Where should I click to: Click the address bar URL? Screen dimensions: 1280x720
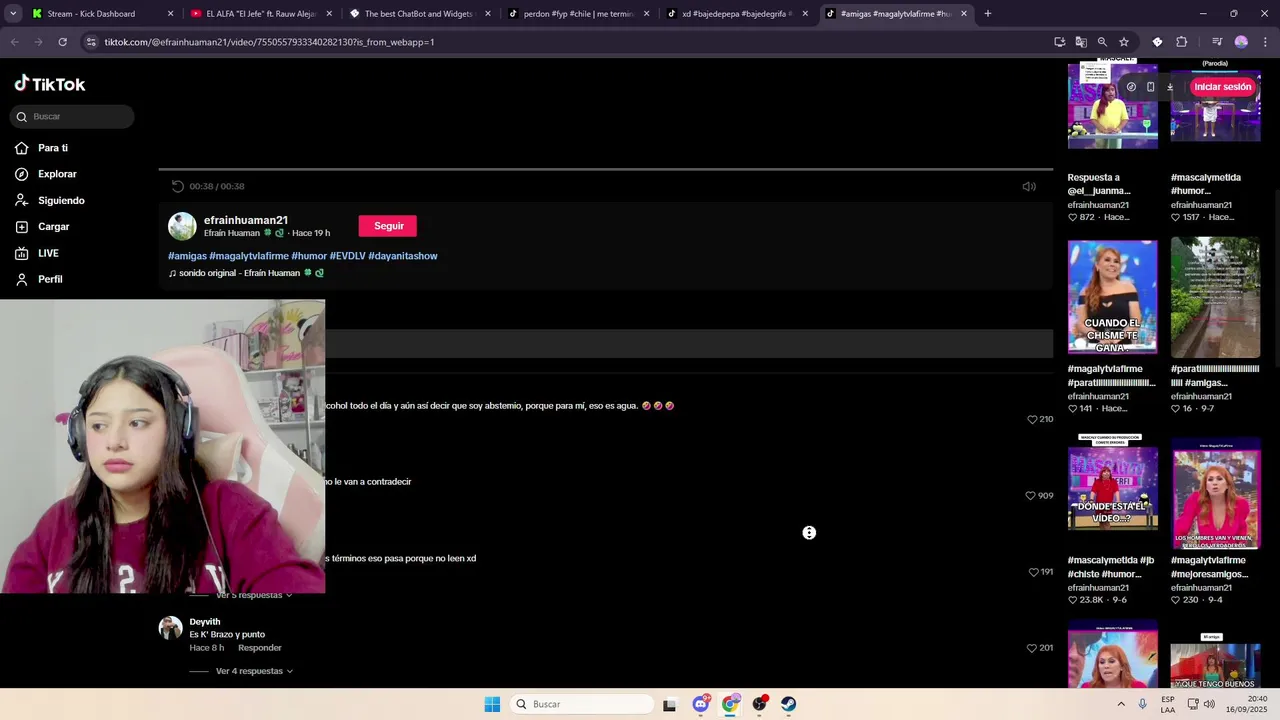click(269, 42)
